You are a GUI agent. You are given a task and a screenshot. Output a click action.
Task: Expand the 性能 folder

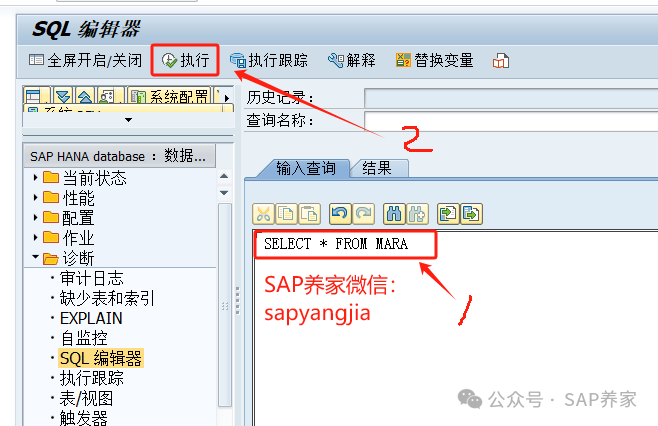[36, 197]
